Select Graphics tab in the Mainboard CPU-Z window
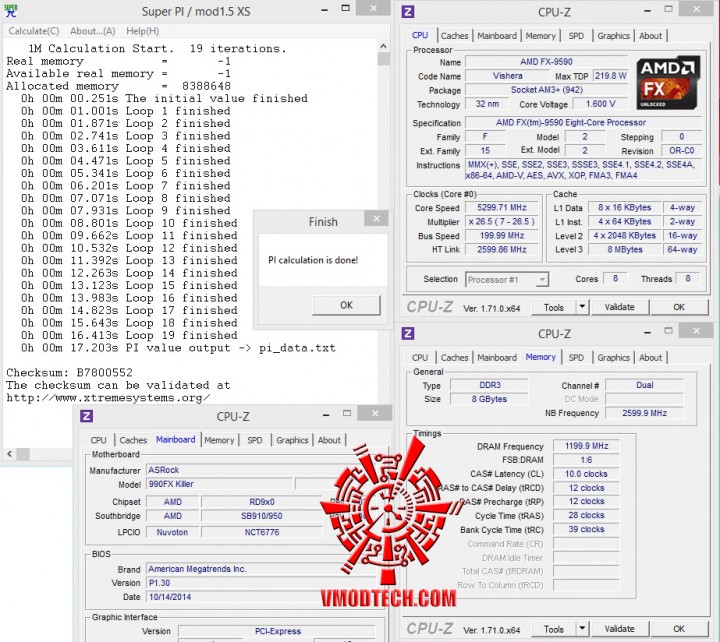720x642 pixels. click(x=292, y=440)
